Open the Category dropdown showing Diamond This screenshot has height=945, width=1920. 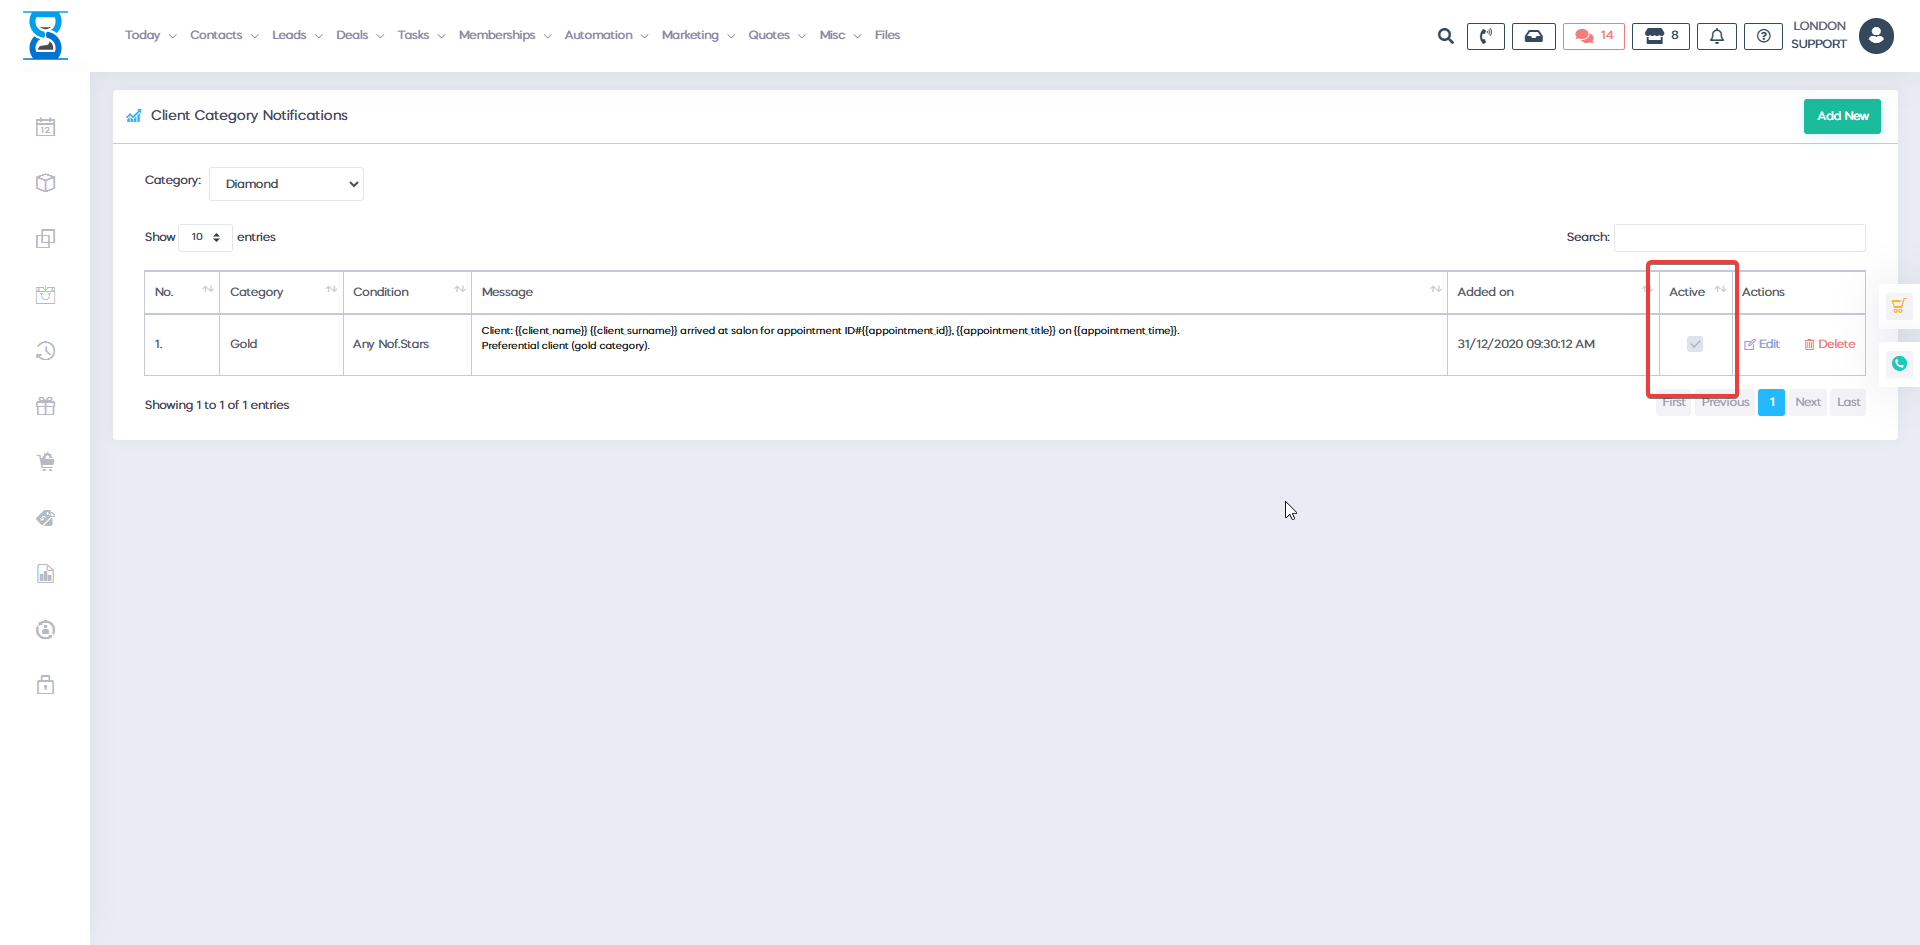(x=286, y=184)
